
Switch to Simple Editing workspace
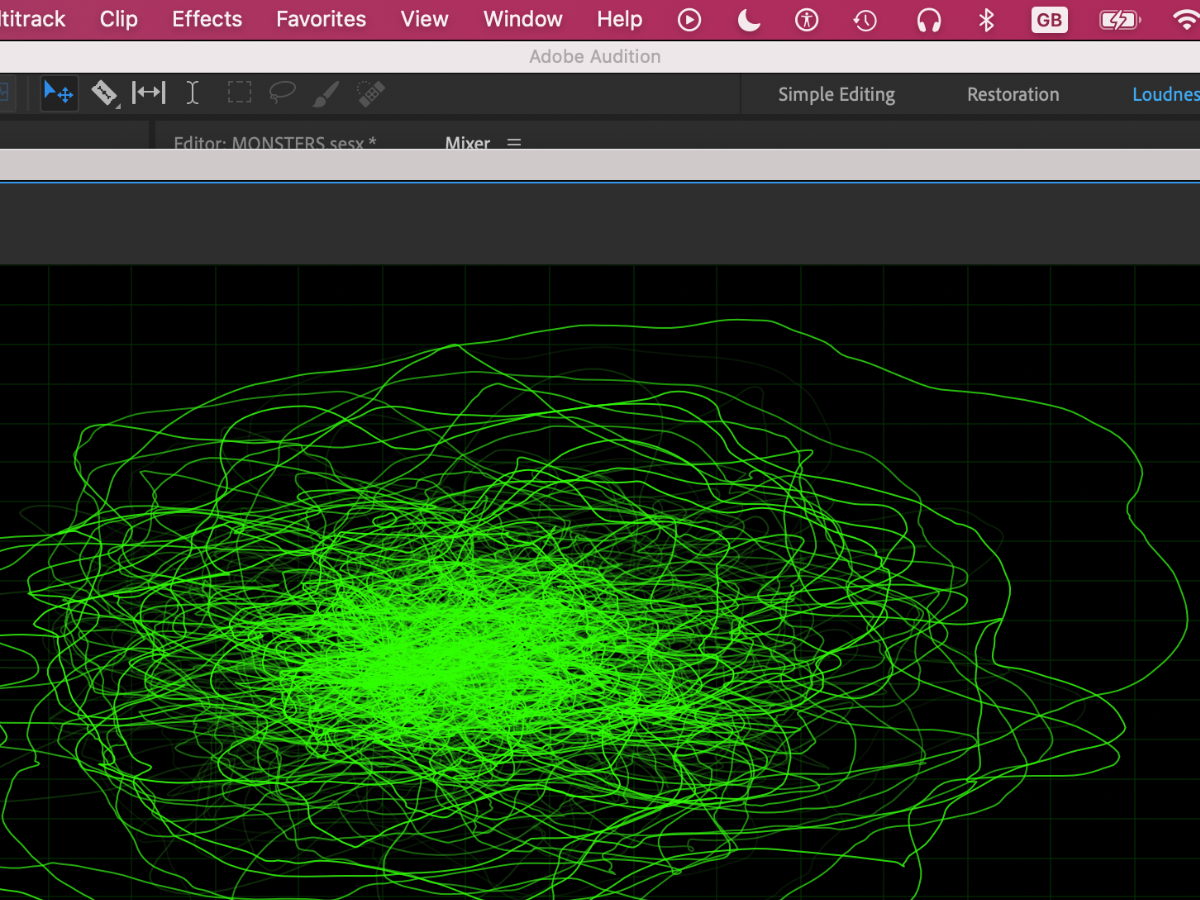click(x=836, y=95)
